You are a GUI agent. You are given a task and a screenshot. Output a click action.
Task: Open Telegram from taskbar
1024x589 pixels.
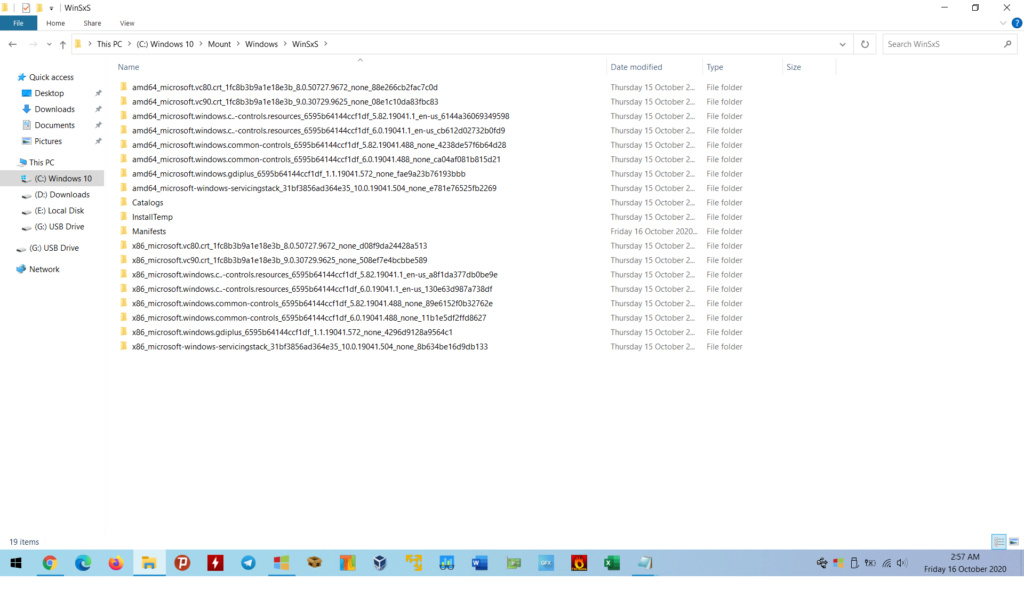click(x=248, y=563)
